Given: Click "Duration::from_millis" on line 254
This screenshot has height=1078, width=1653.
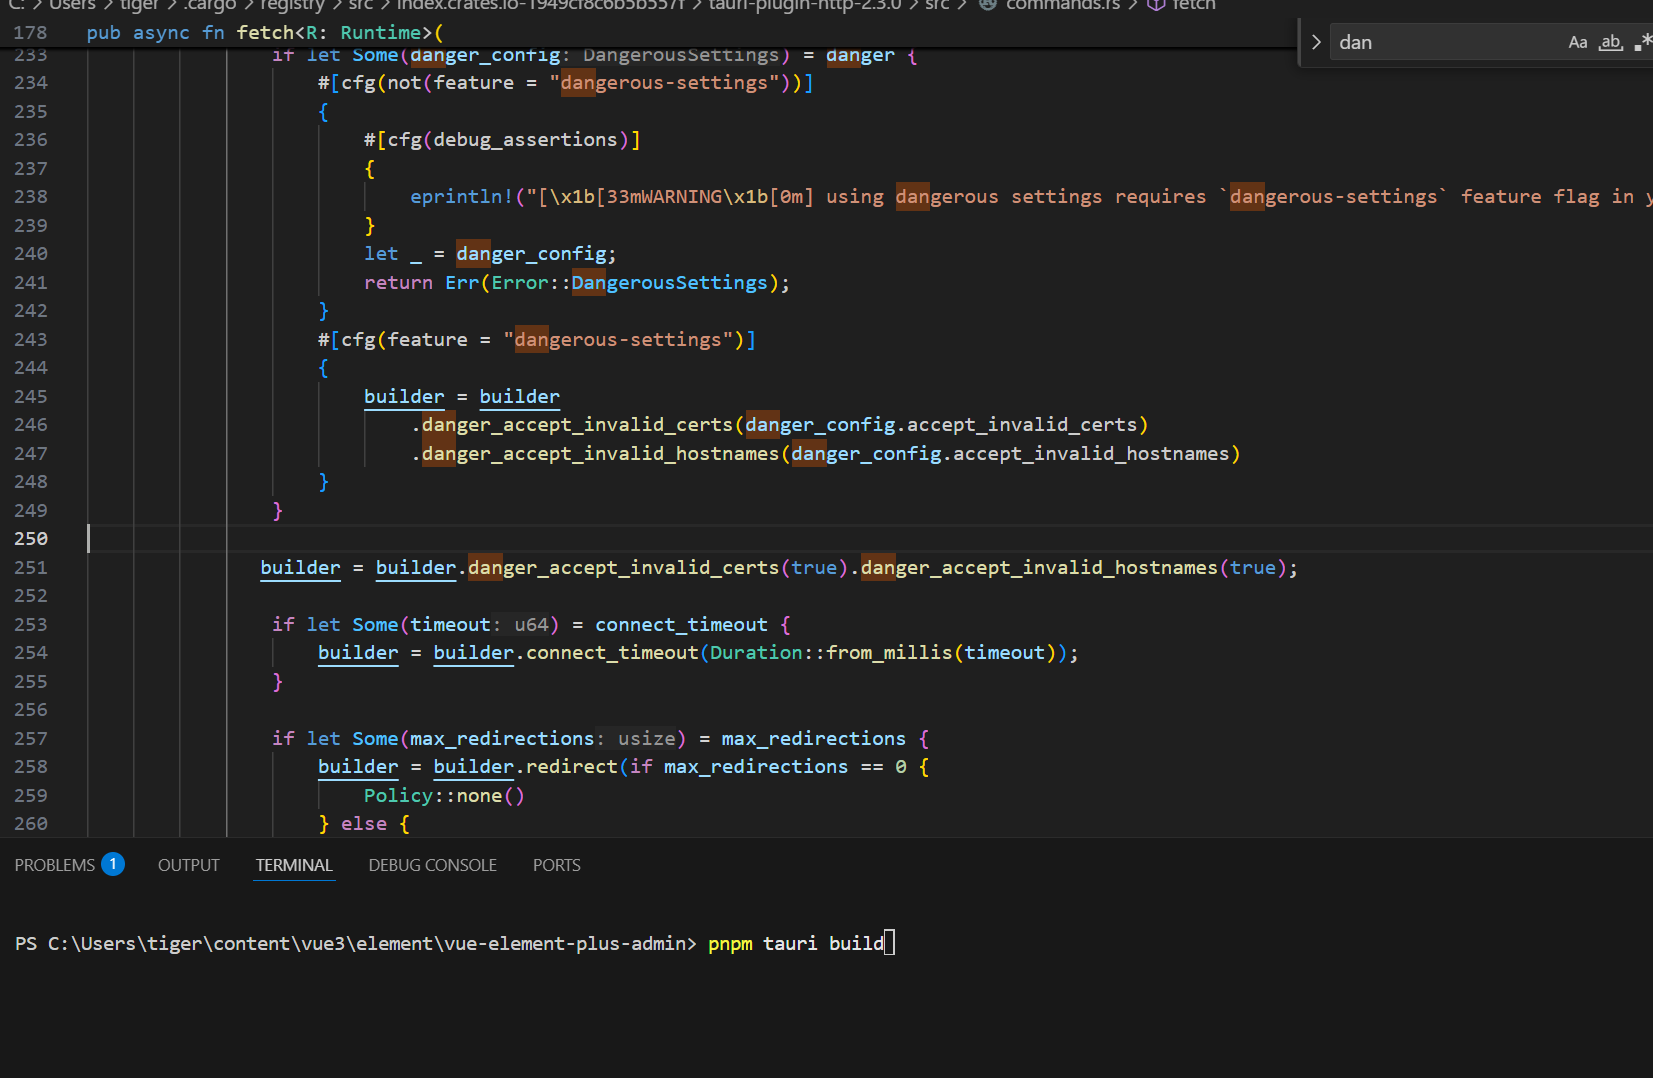Looking at the screenshot, I should pyautogui.click(x=831, y=653).
